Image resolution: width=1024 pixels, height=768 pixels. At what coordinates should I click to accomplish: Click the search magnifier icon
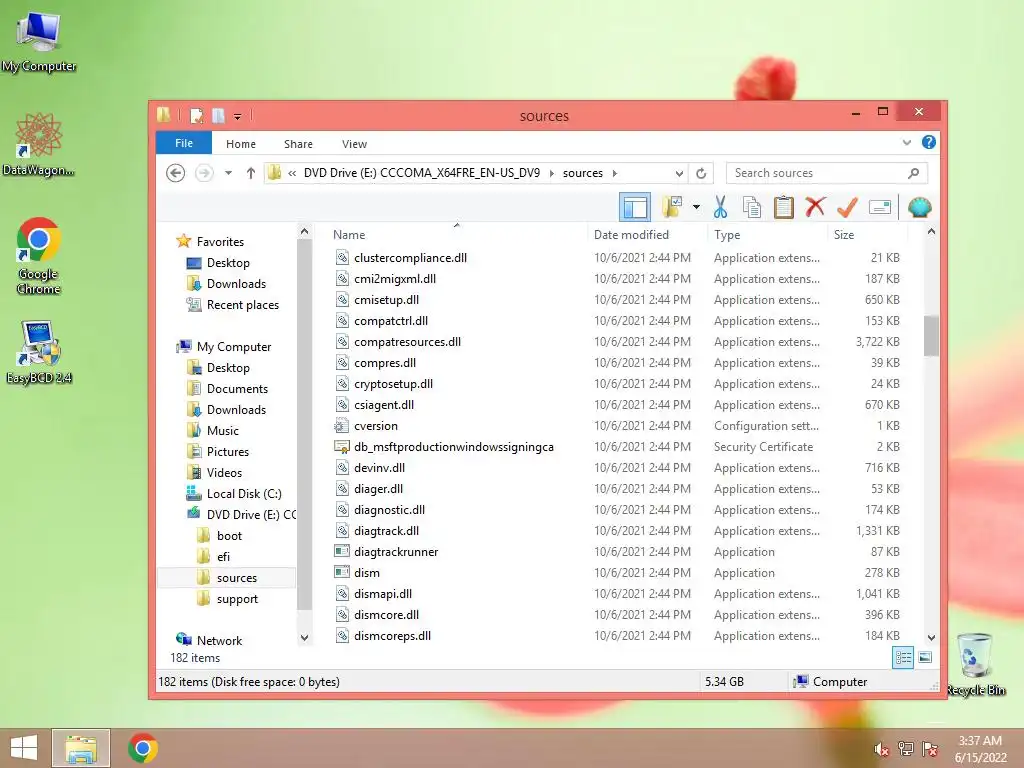pyautogui.click(x=914, y=173)
